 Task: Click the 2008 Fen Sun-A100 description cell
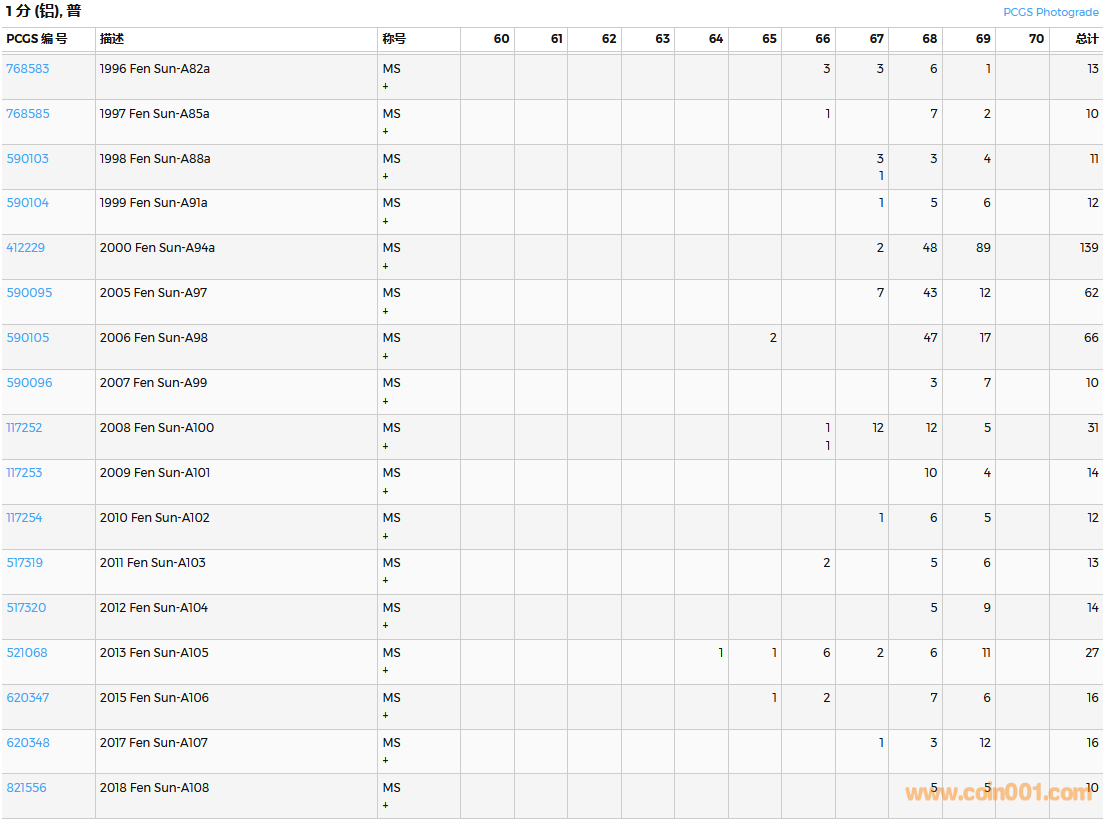point(157,428)
